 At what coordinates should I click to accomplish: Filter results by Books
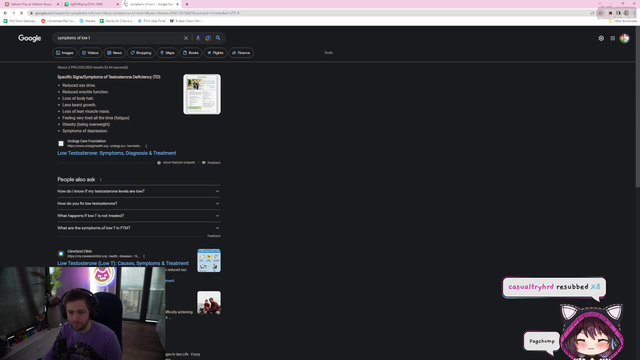tap(191, 53)
